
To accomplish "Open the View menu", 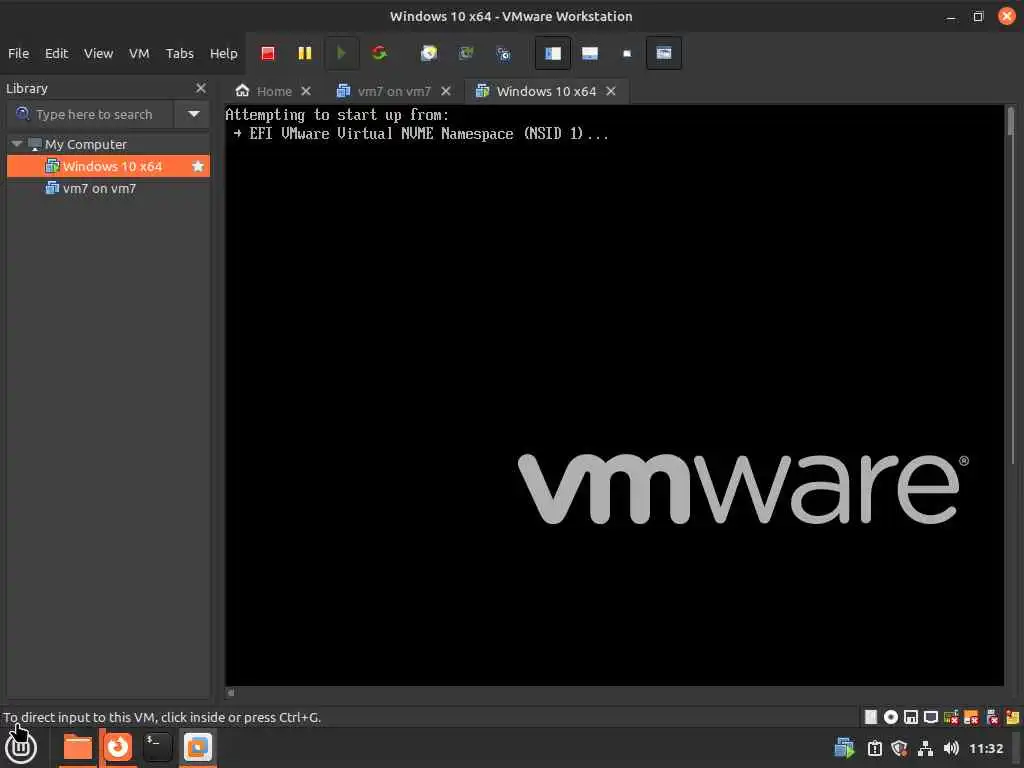I will tap(98, 54).
